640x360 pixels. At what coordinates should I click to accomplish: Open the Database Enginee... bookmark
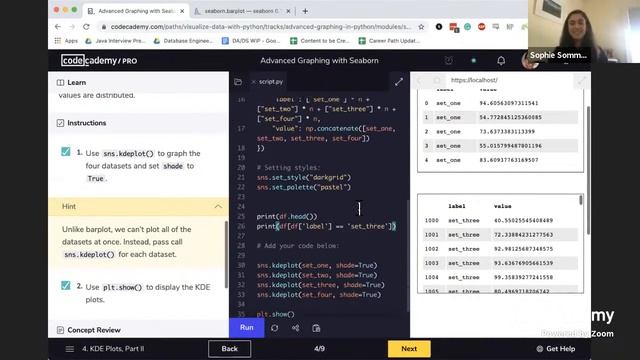[x=183, y=41]
